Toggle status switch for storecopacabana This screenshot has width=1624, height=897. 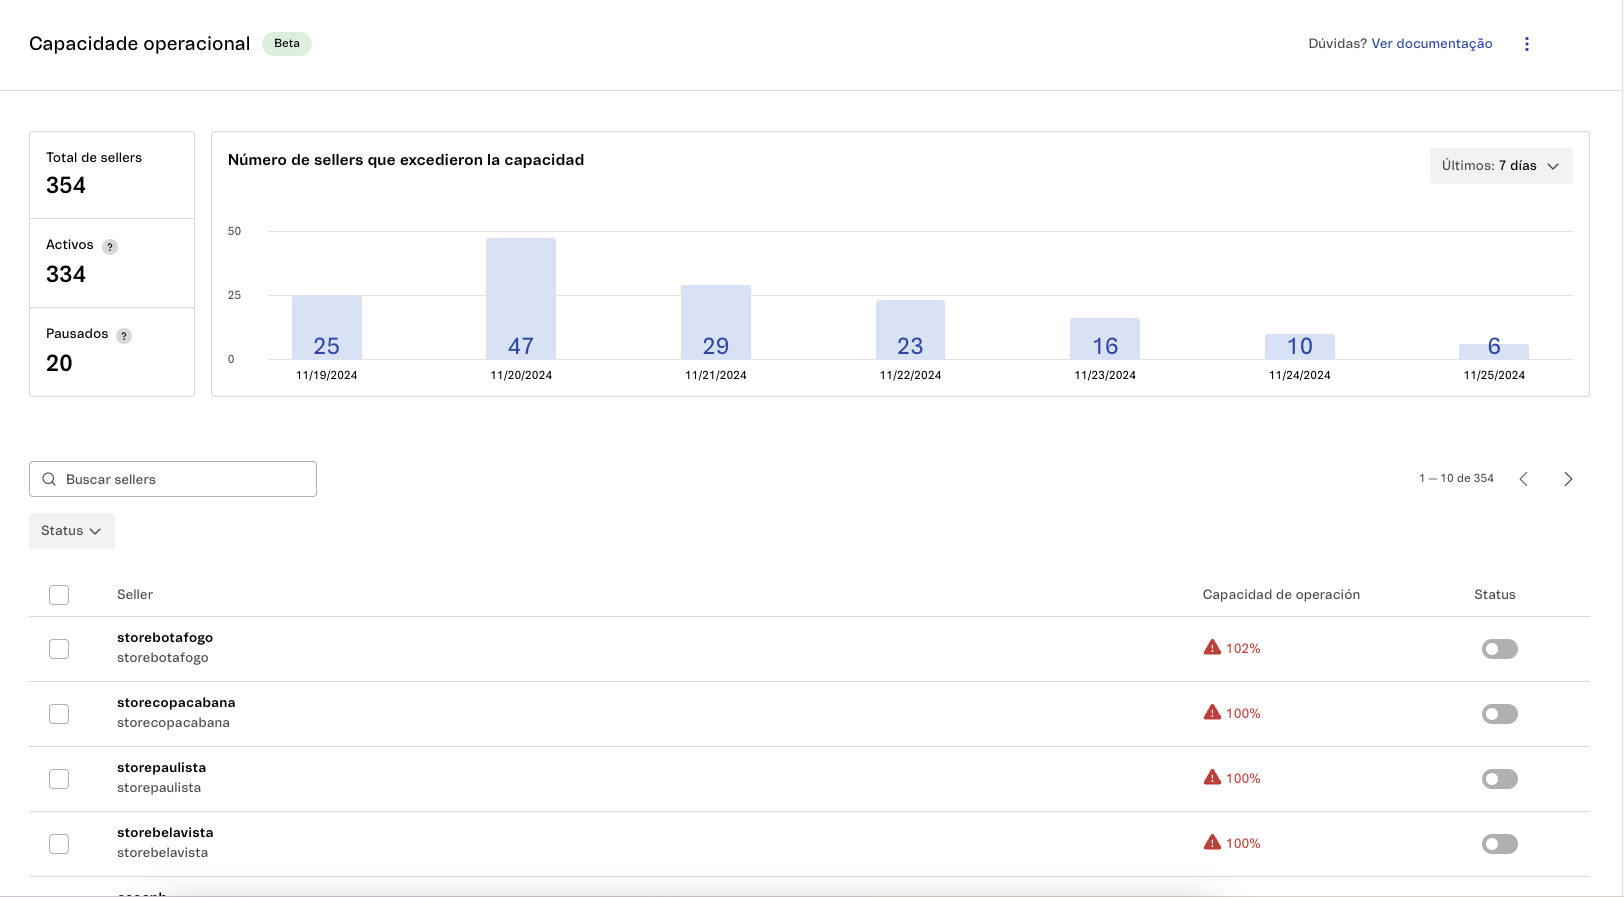tap(1499, 714)
